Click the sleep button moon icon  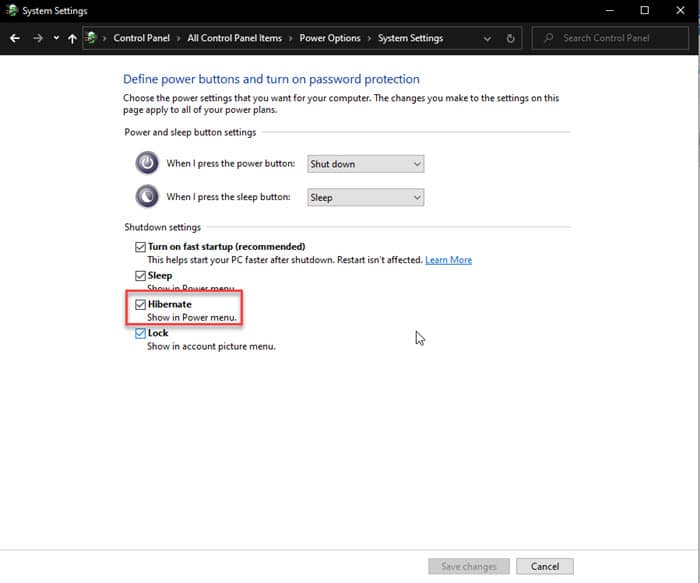click(x=147, y=196)
